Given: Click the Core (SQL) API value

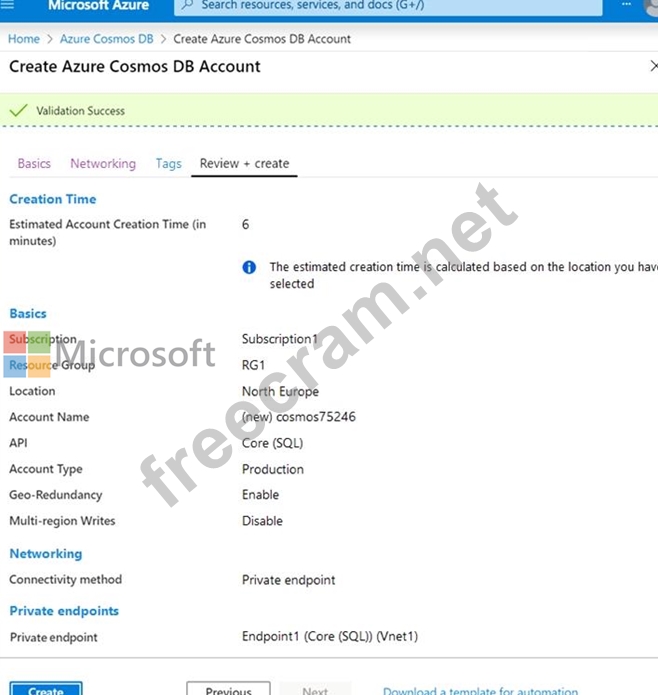Looking at the screenshot, I should point(273,443).
